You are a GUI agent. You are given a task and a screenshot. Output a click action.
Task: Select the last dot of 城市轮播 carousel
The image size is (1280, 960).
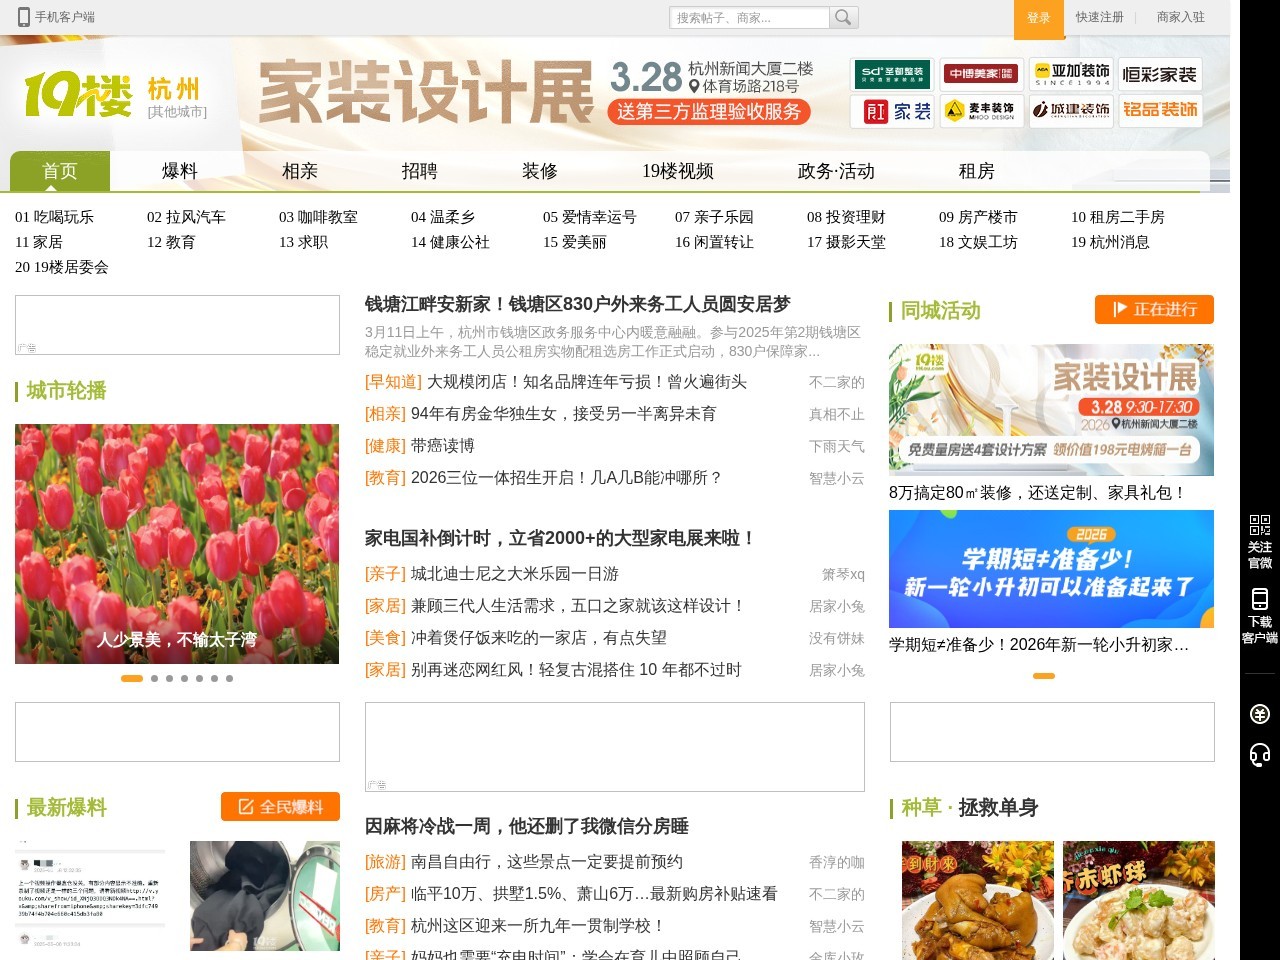[229, 678]
